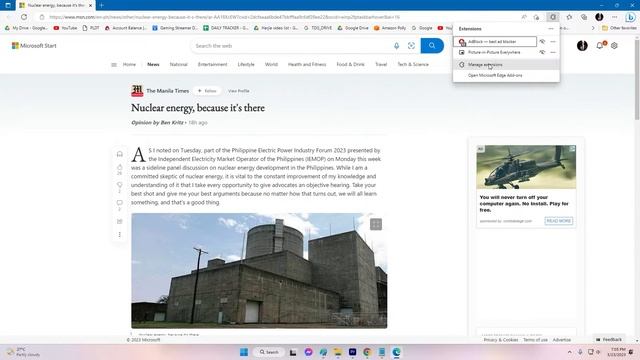Image resolution: width=640 pixels, height=360 pixels.
Task: Expand favorites bar overflow chevron
Action: click(x=593, y=28)
